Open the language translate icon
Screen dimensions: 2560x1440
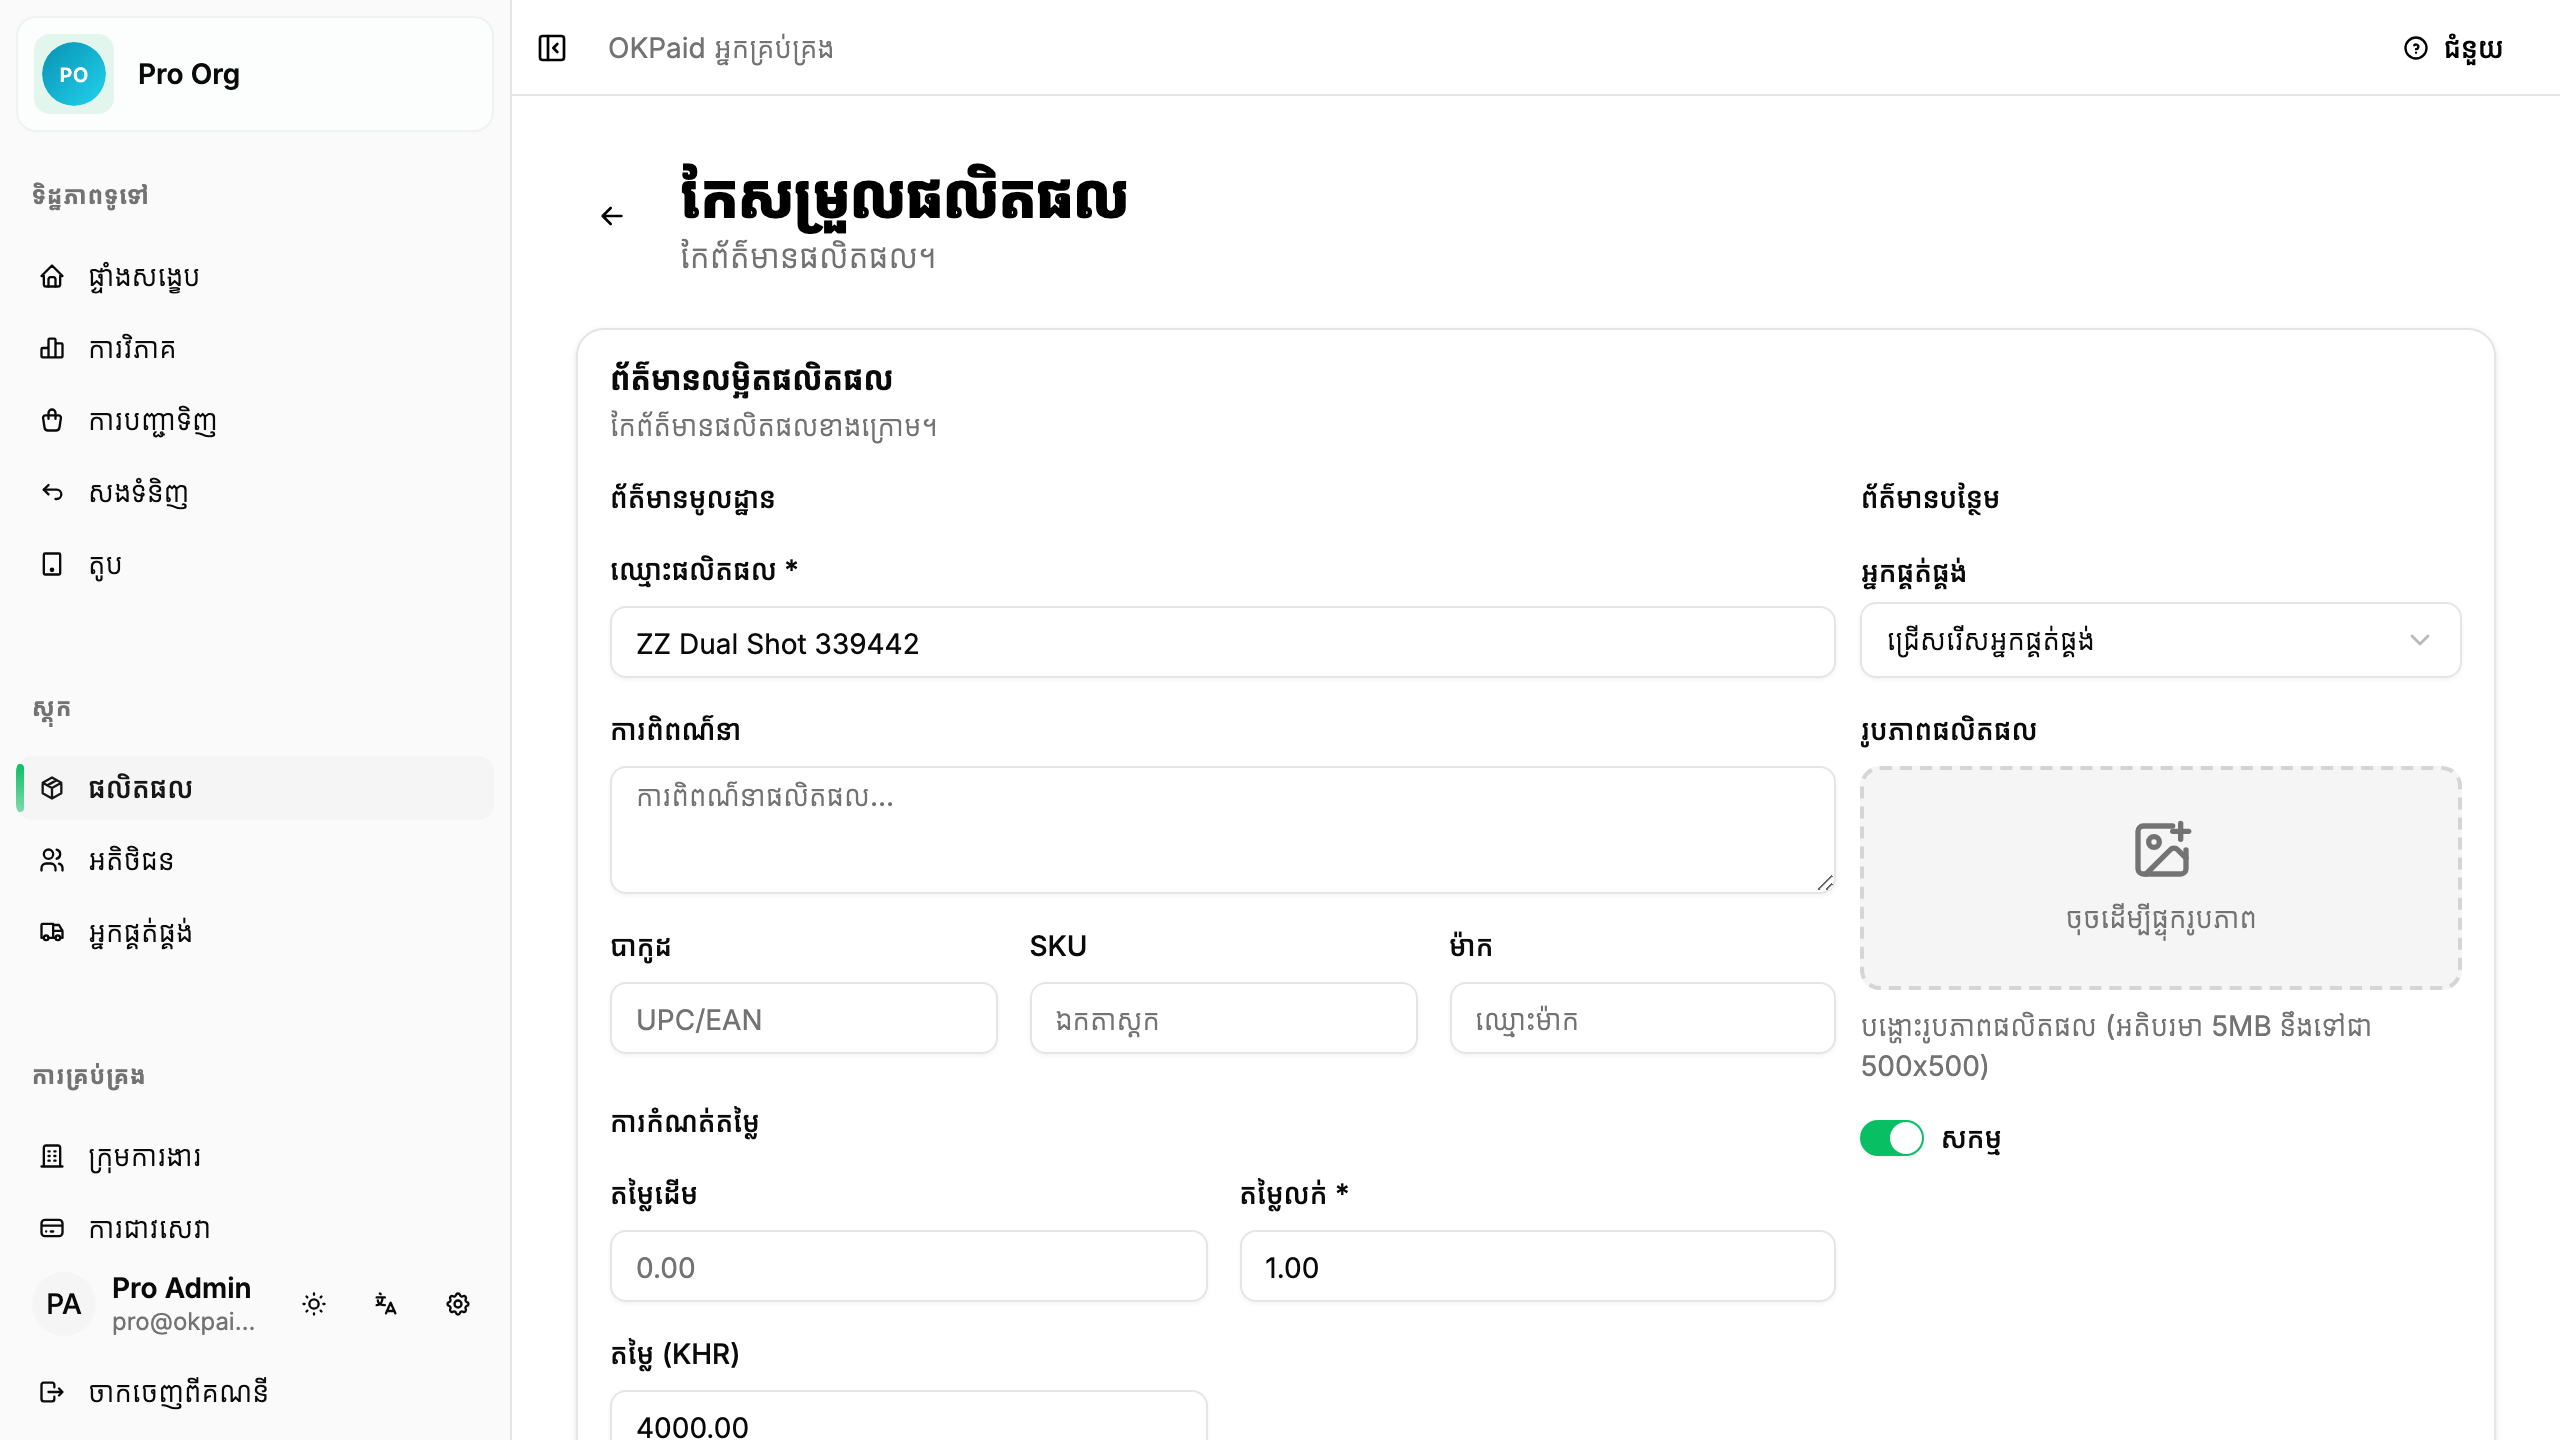pyautogui.click(x=386, y=1304)
